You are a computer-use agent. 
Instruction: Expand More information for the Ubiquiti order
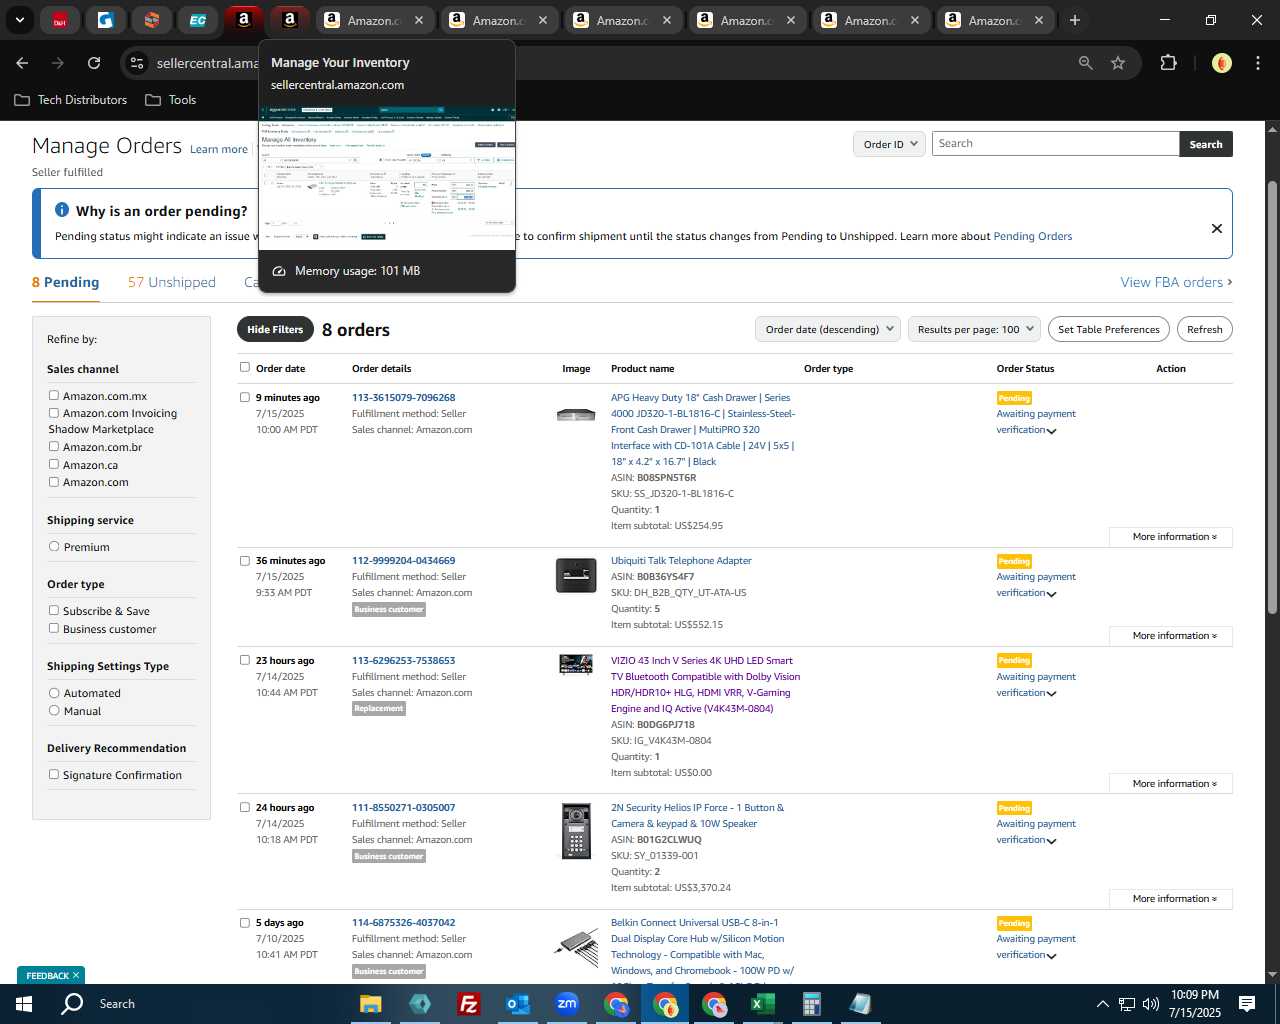(x=1171, y=636)
